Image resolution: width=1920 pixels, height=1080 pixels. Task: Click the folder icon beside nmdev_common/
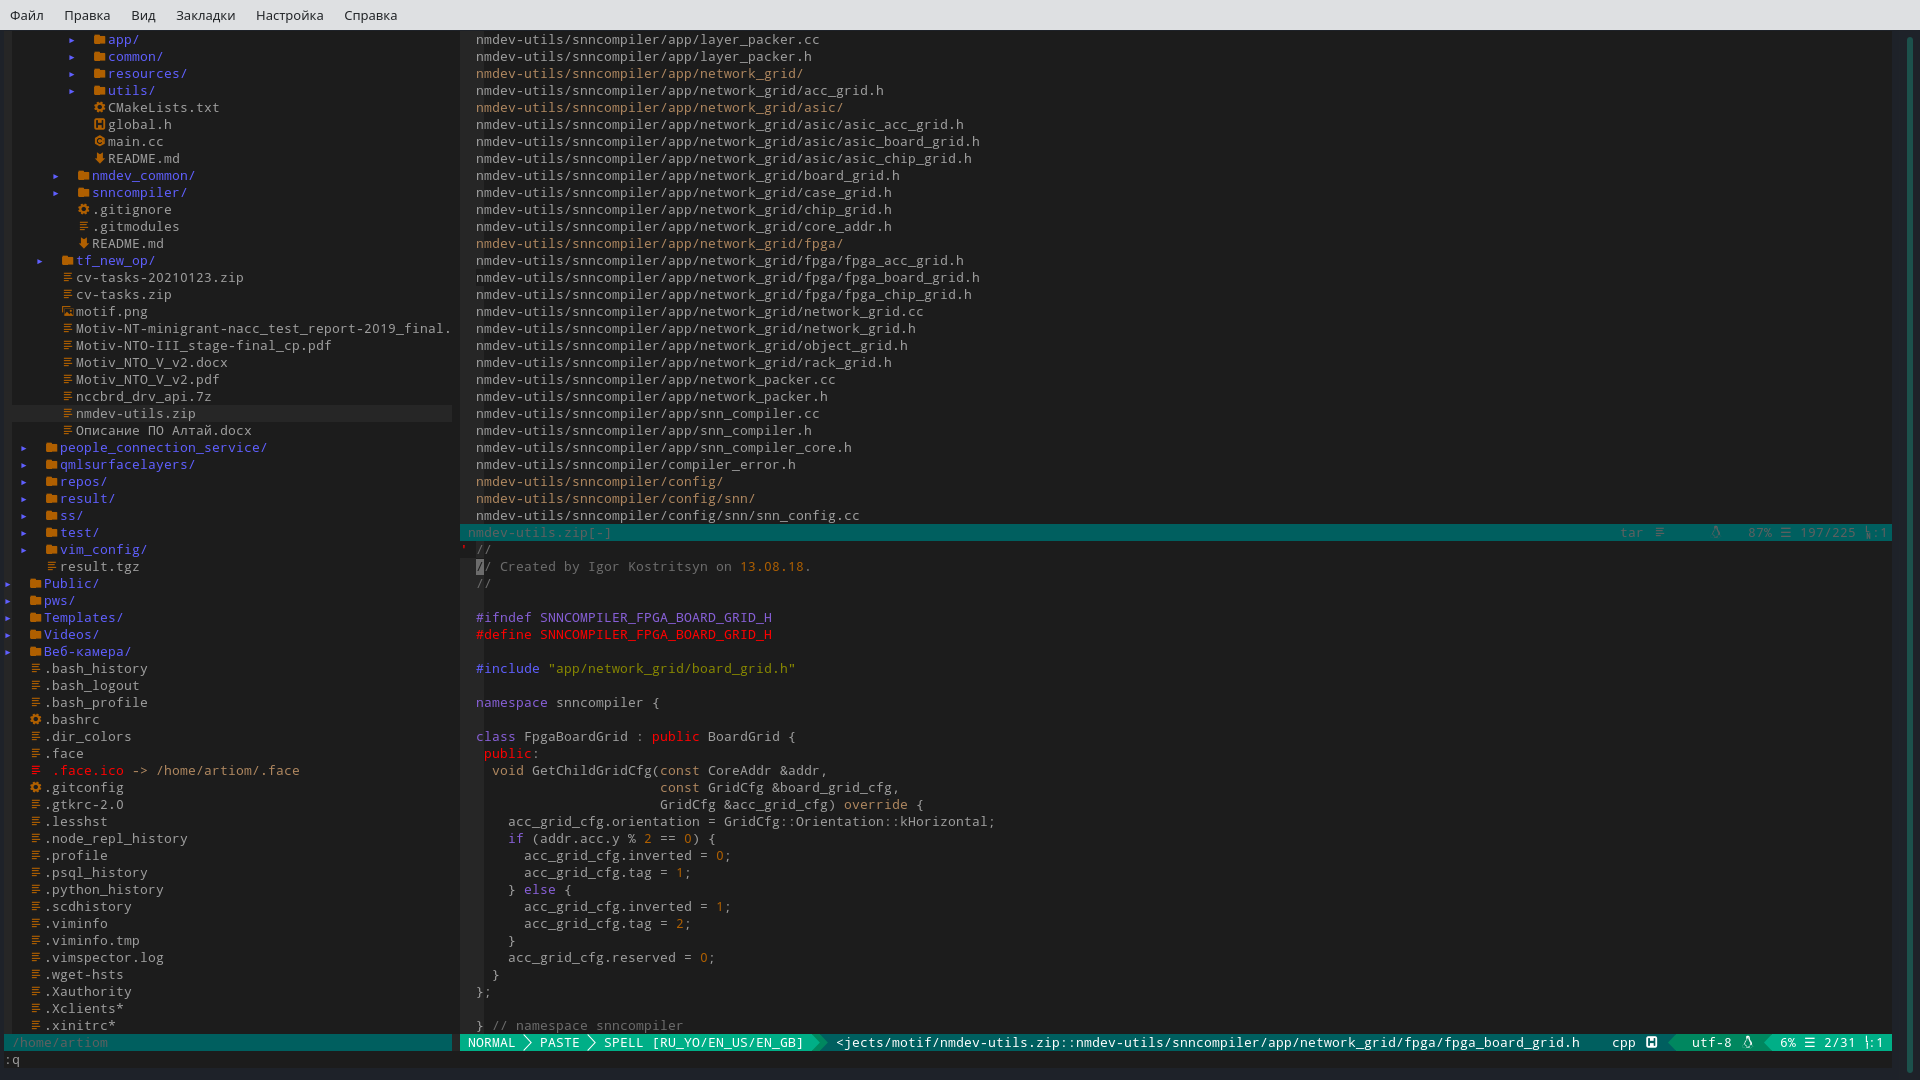point(84,176)
